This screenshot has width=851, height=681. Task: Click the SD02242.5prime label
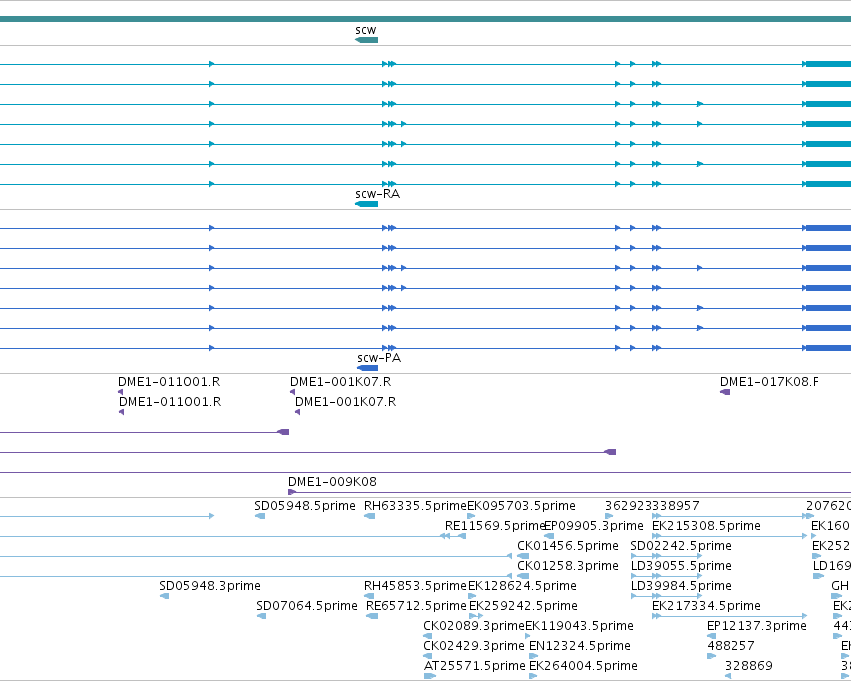pos(681,546)
